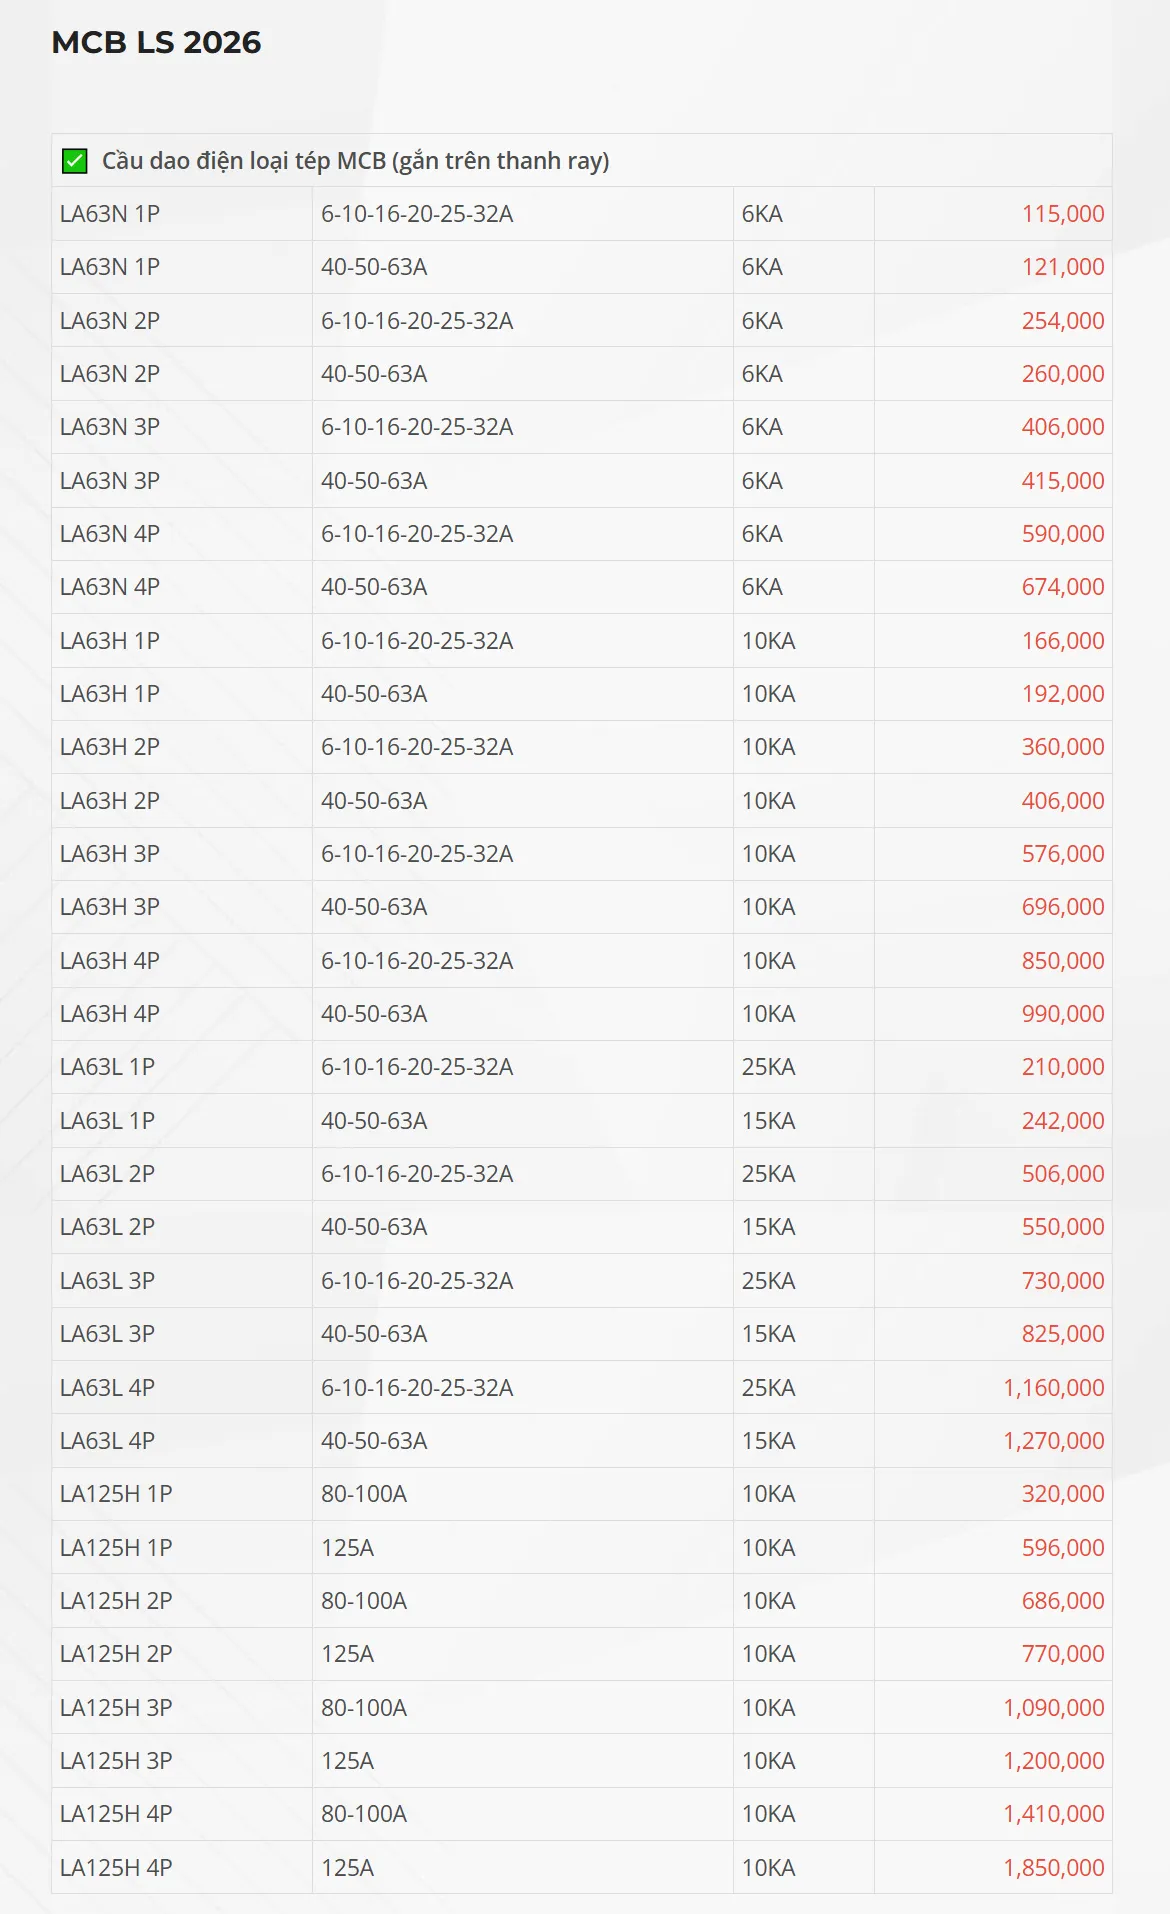1170x1914 pixels.
Task: Select the 550,000 price cell
Action: point(1062,1227)
